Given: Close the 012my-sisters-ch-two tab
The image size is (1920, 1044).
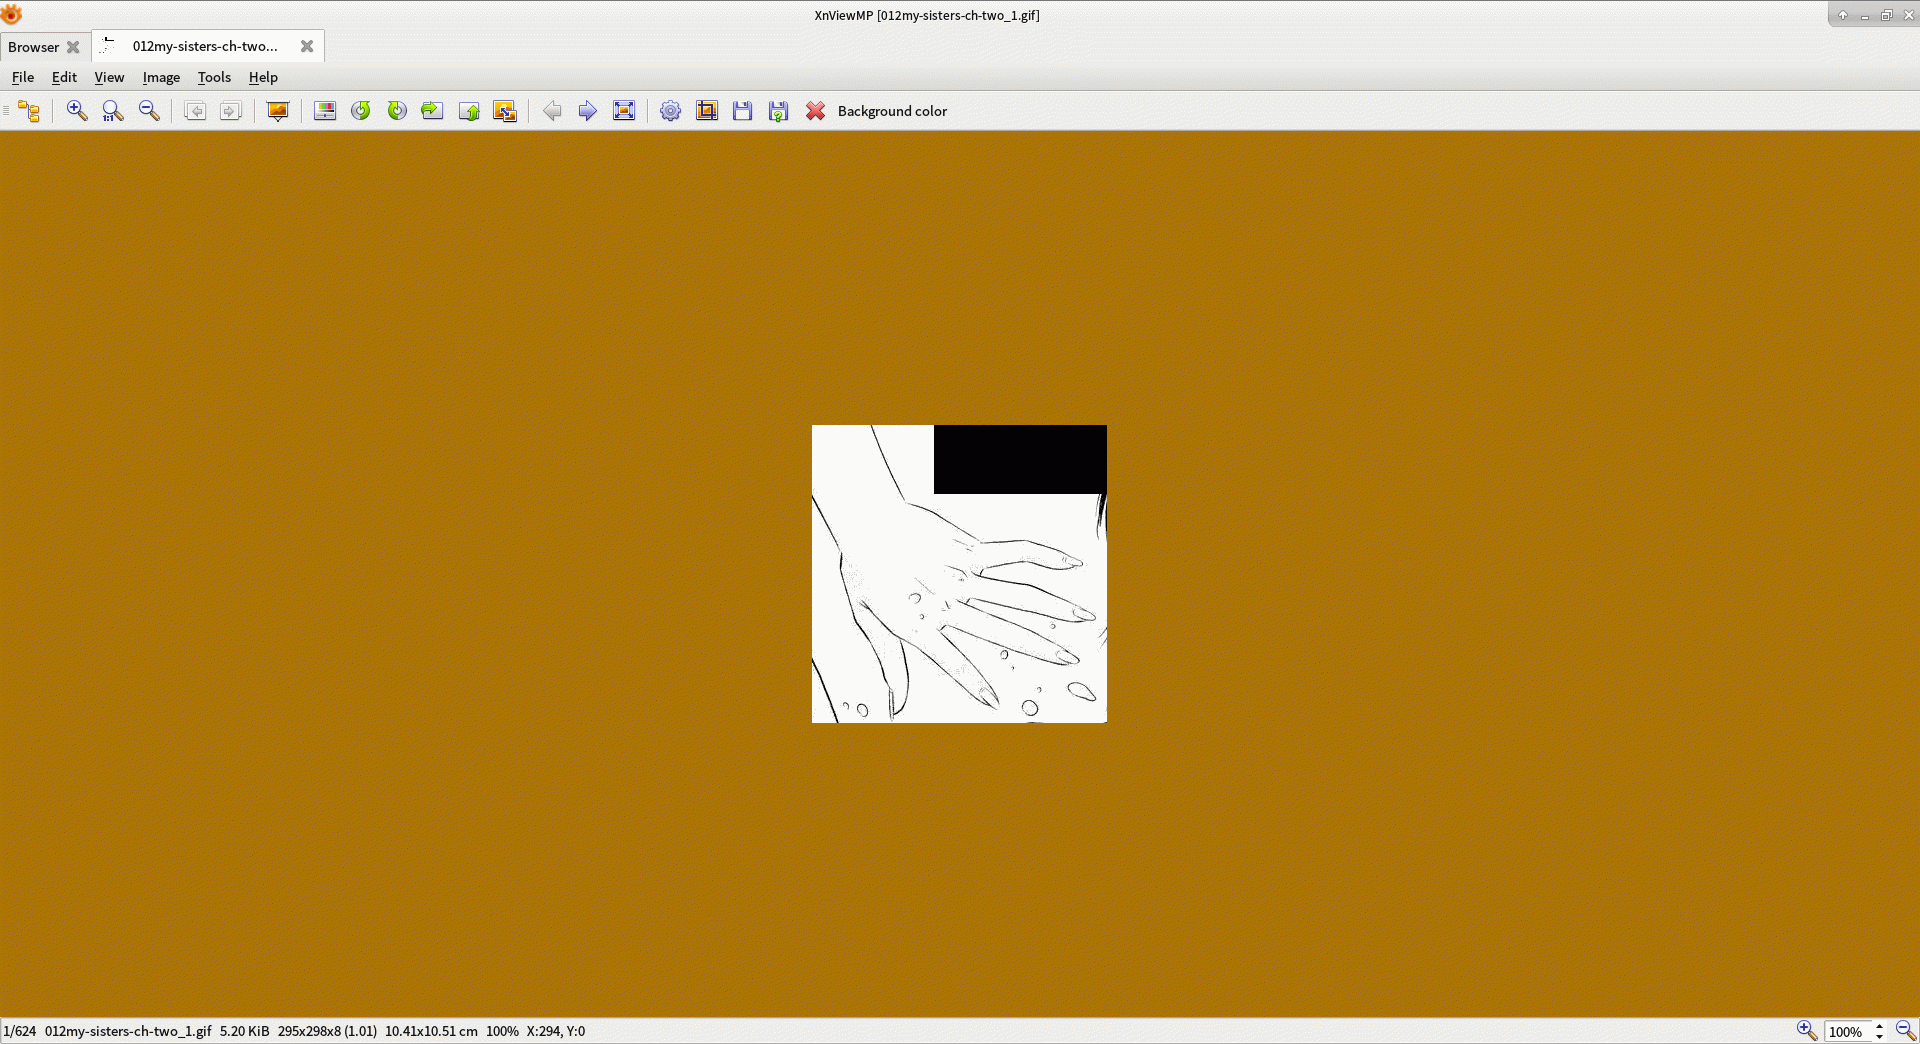Looking at the screenshot, I should [x=307, y=46].
